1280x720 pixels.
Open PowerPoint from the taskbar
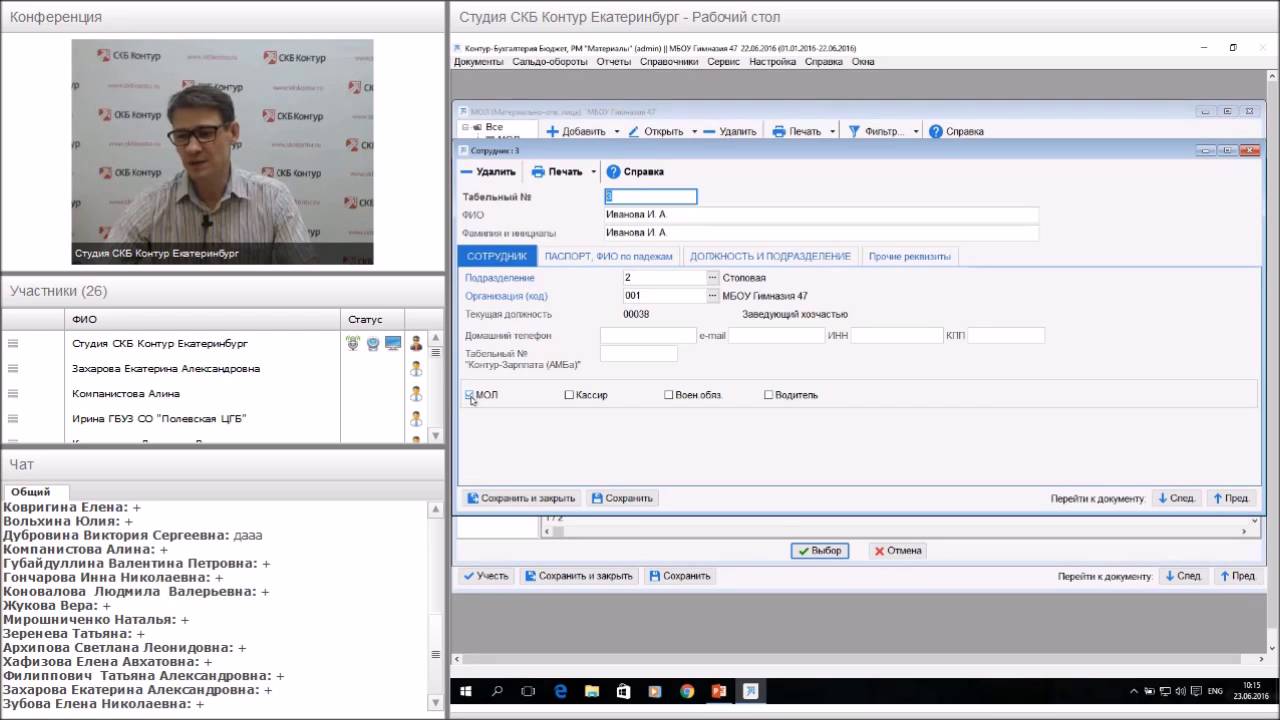point(719,691)
